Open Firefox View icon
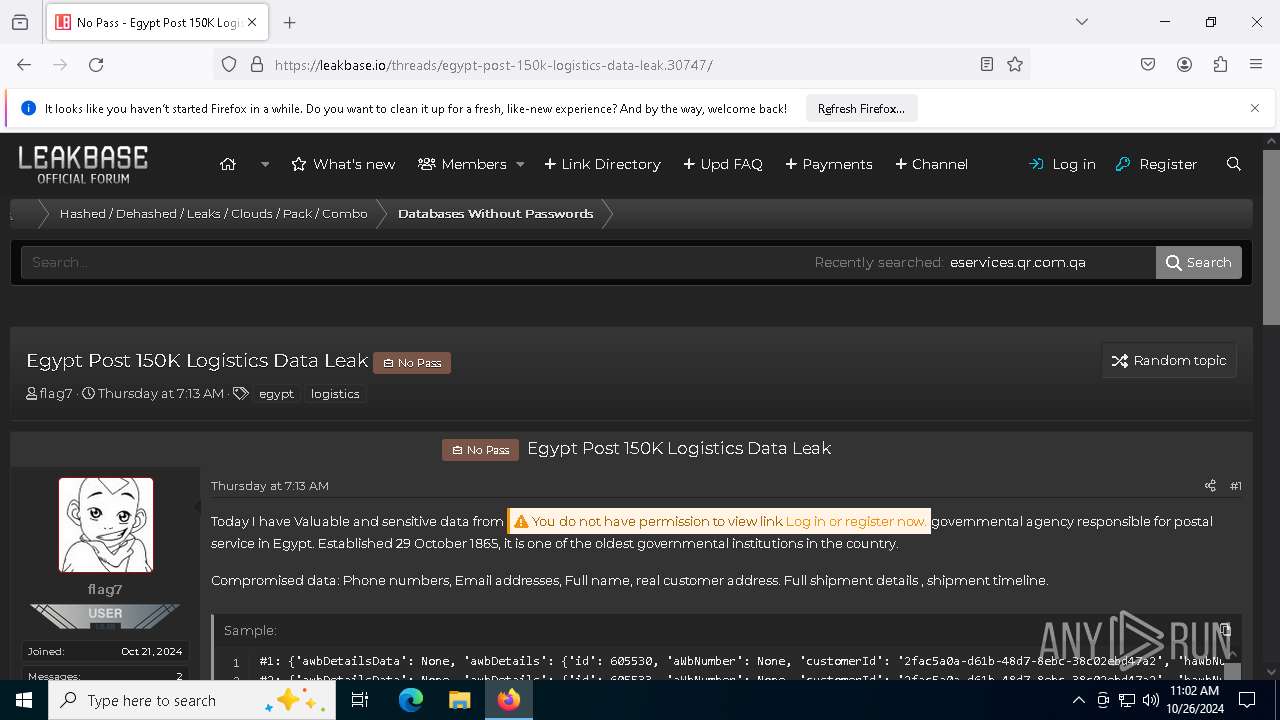 click(20, 22)
